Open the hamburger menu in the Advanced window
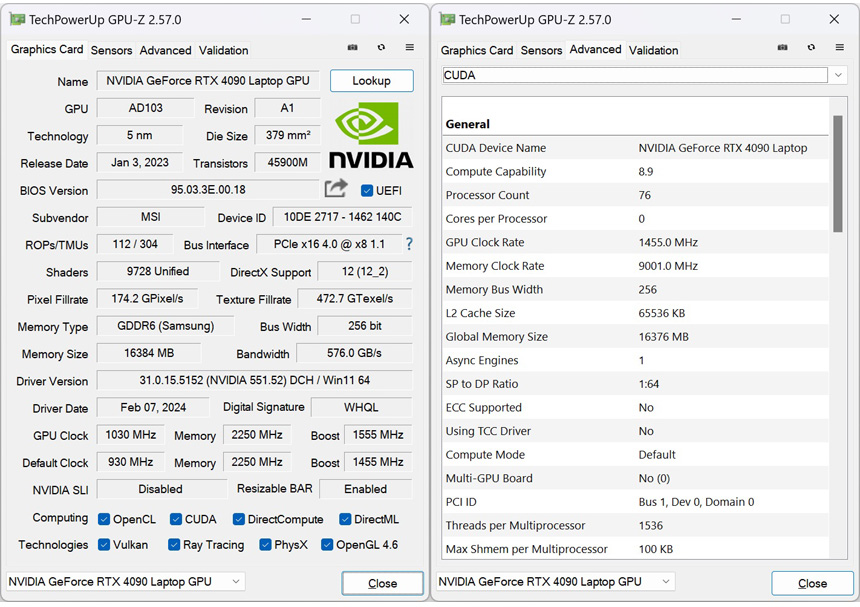The image size is (860, 607). 840,48
